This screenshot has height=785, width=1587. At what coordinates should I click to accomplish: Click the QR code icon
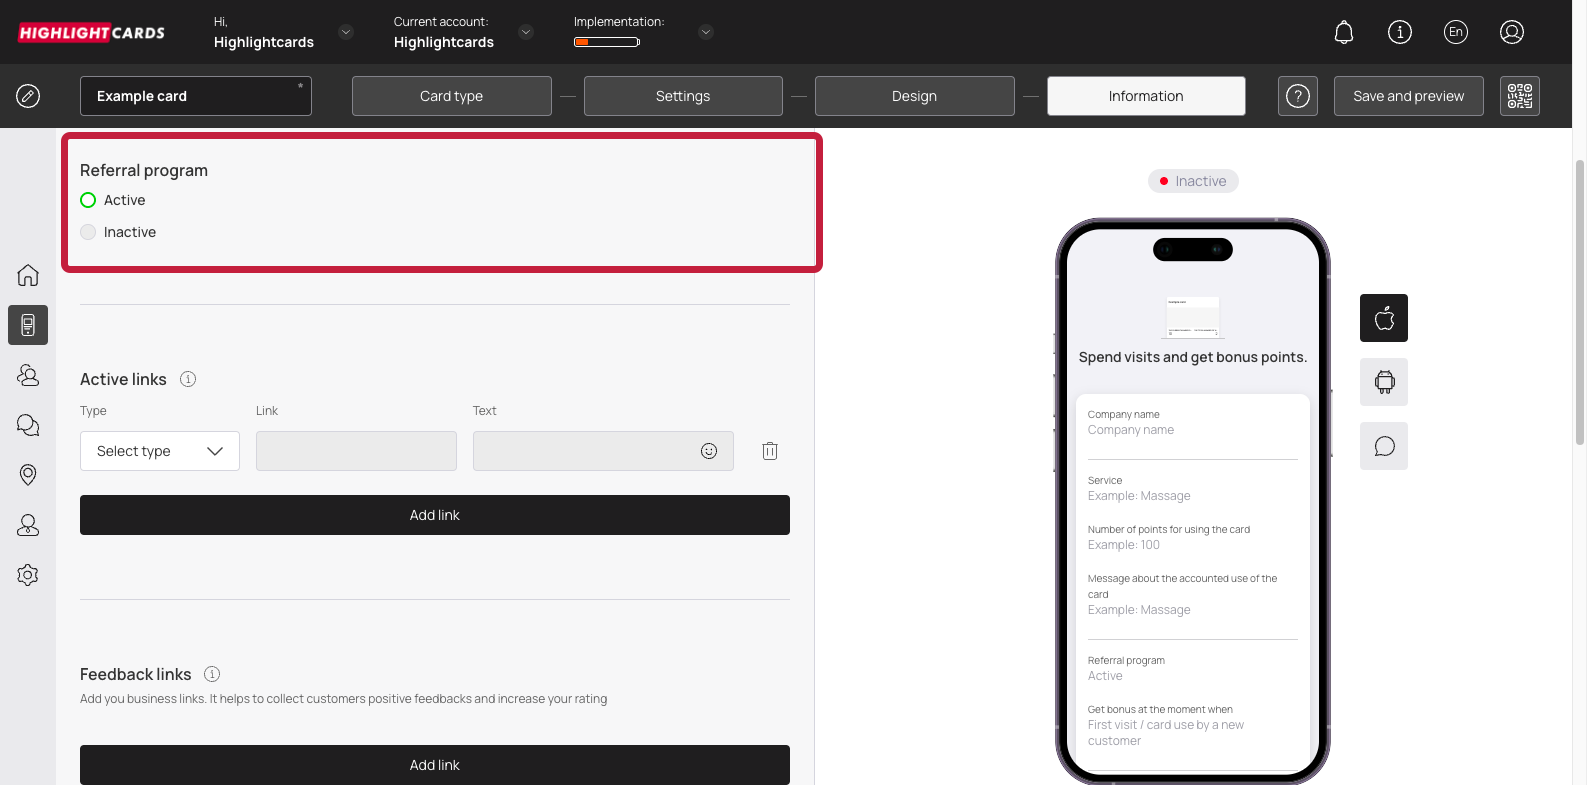click(x=1519, y=96)
